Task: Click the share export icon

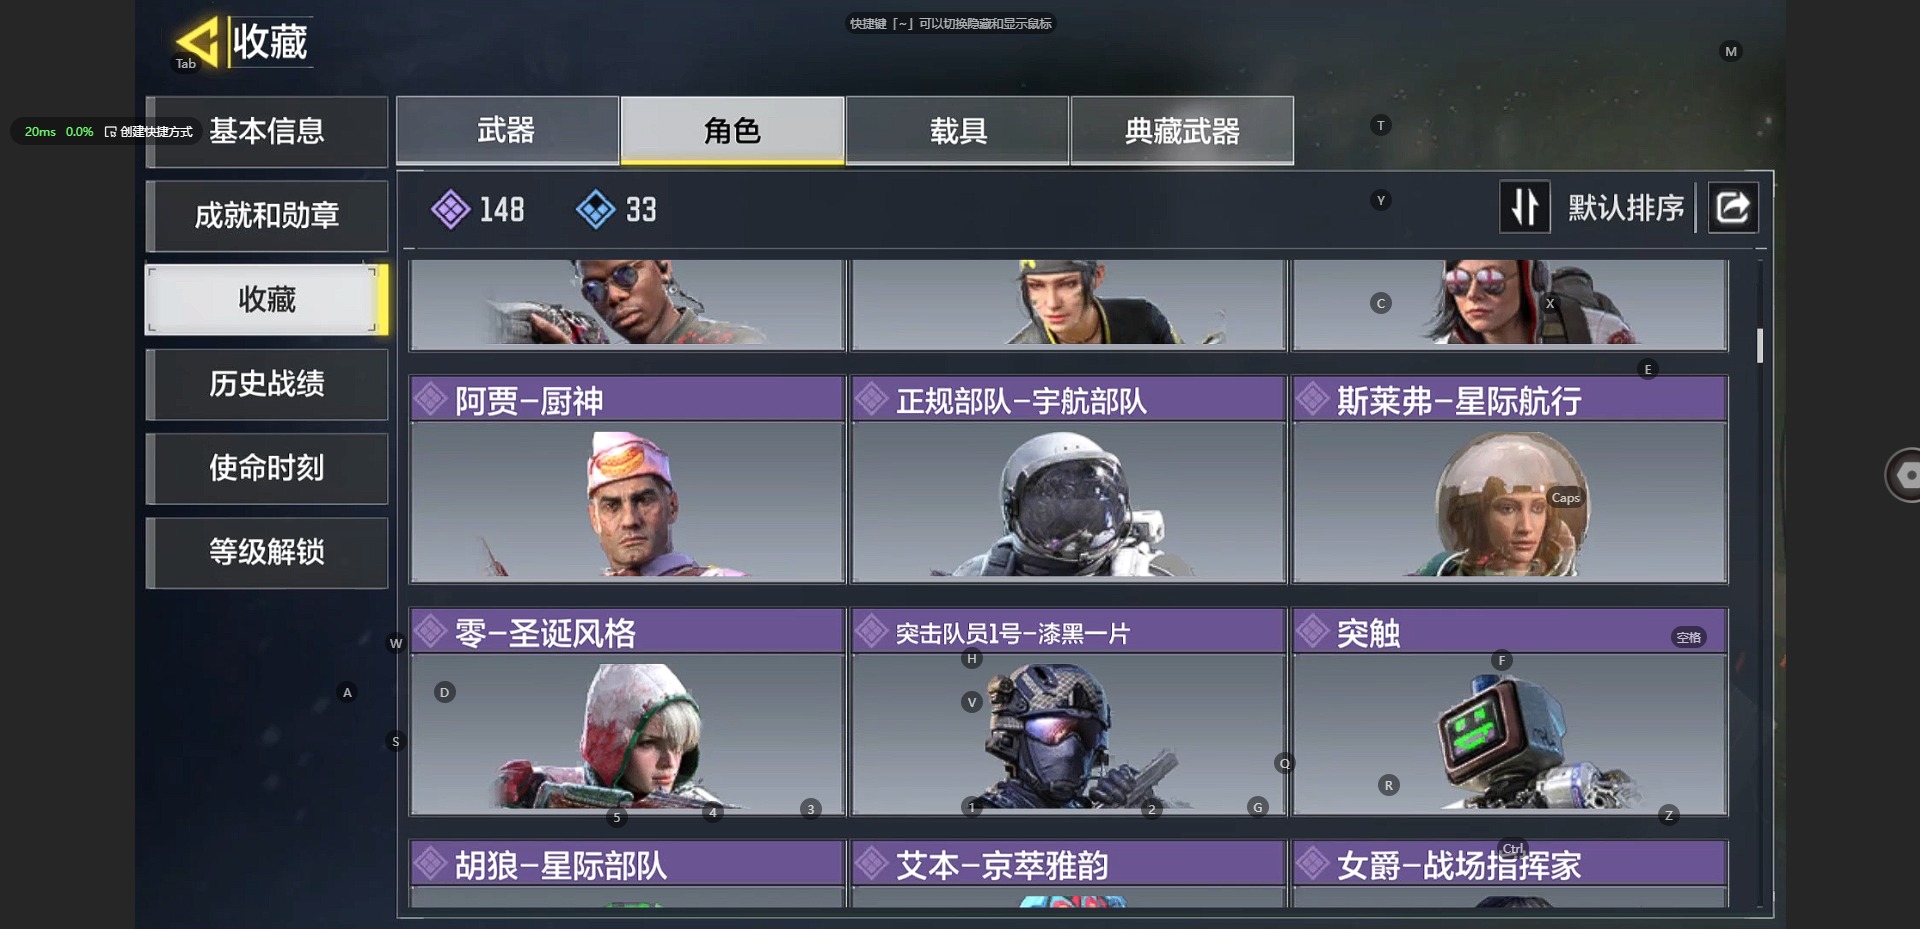Action: click(1732, 207)
